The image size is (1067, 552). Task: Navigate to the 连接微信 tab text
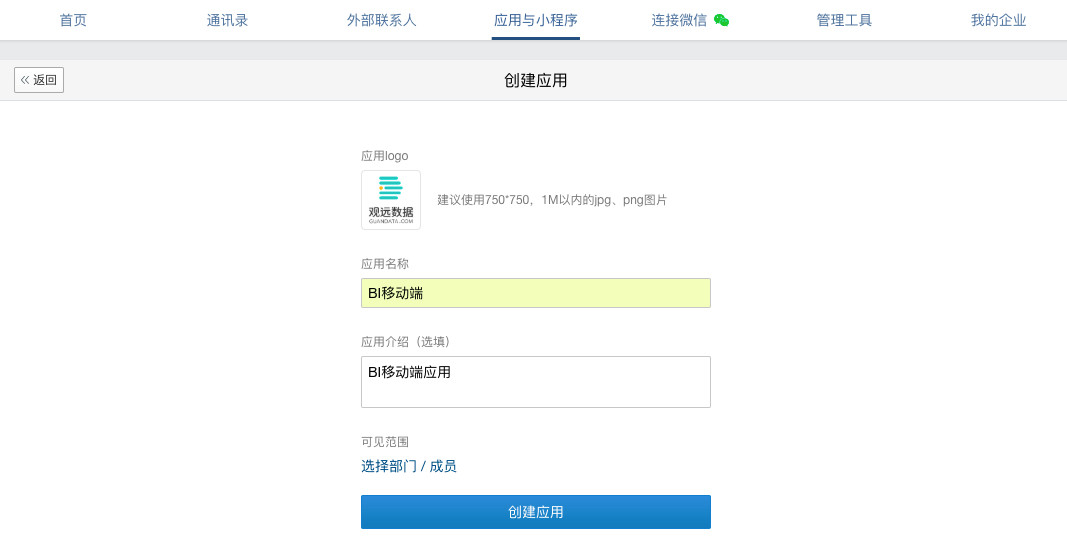[x=679, y=20]
